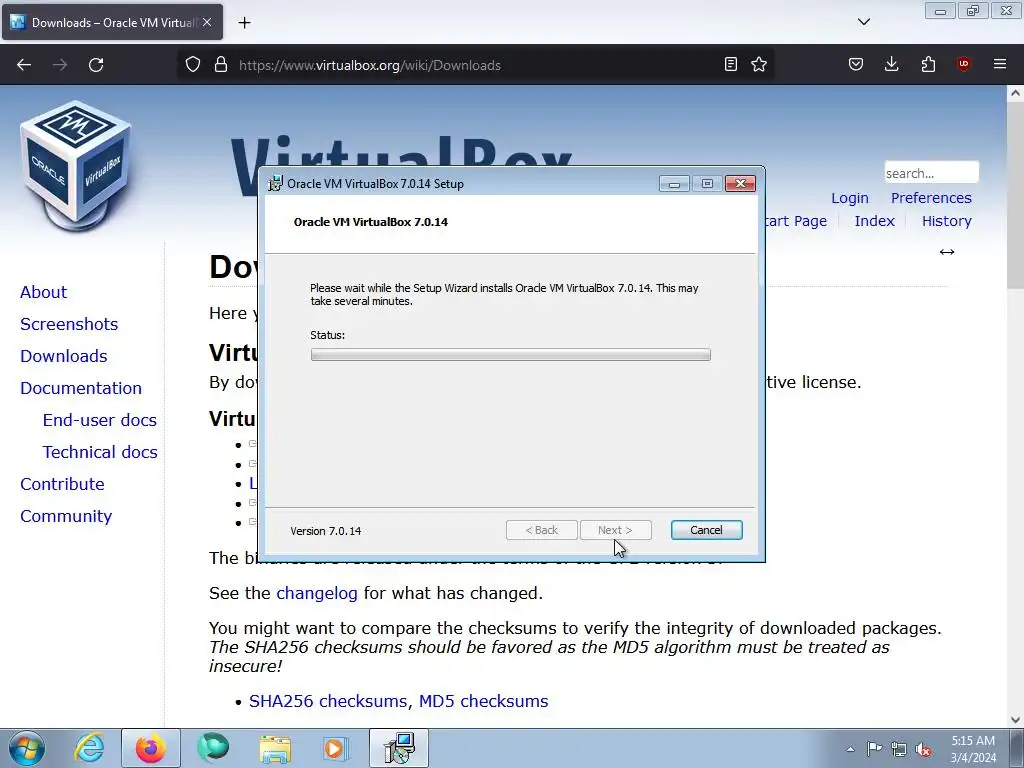This screenshot has height=768, width=1024.
Task: Open the changelog link
Action: pos(317,593)
